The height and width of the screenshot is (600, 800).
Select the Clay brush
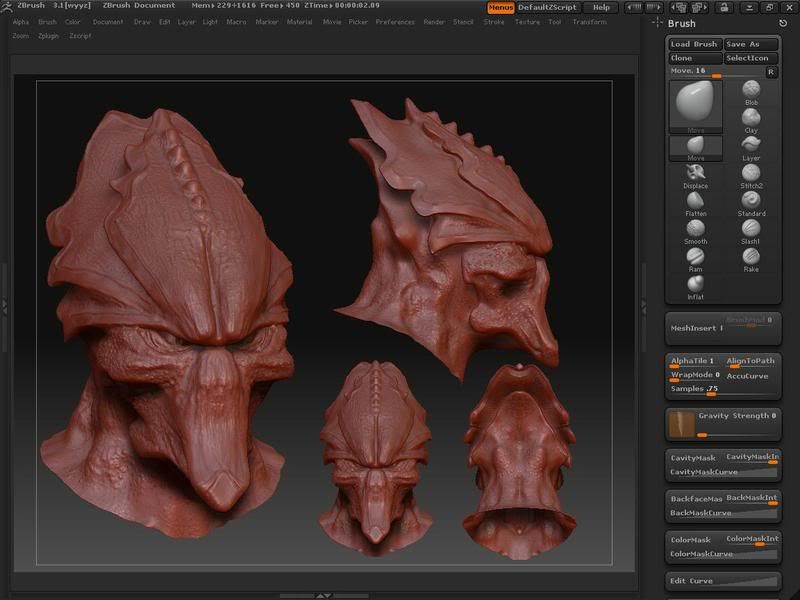(x=751, y=118)
